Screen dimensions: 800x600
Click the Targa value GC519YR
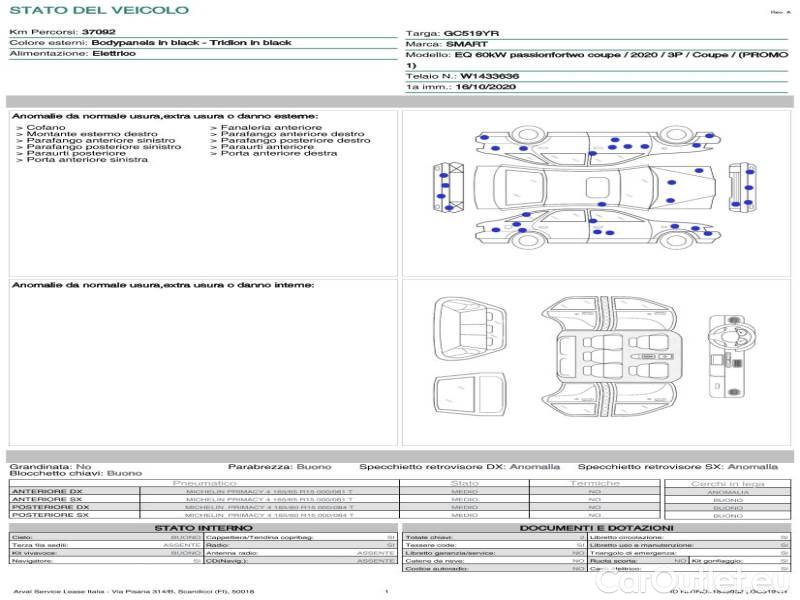pos(471,34)
